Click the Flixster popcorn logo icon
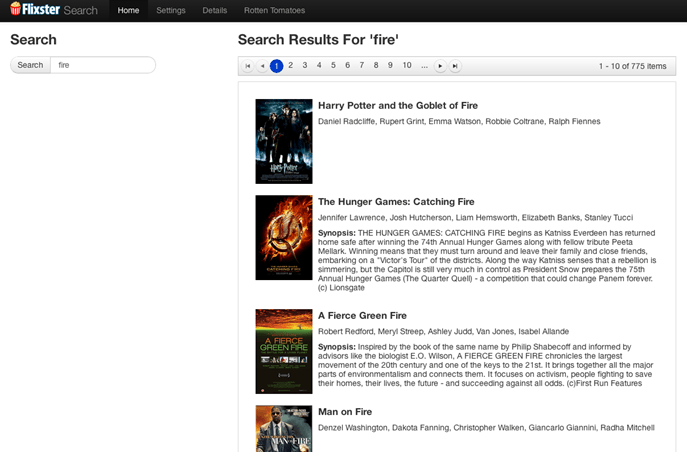 click(x=15, y=9)
